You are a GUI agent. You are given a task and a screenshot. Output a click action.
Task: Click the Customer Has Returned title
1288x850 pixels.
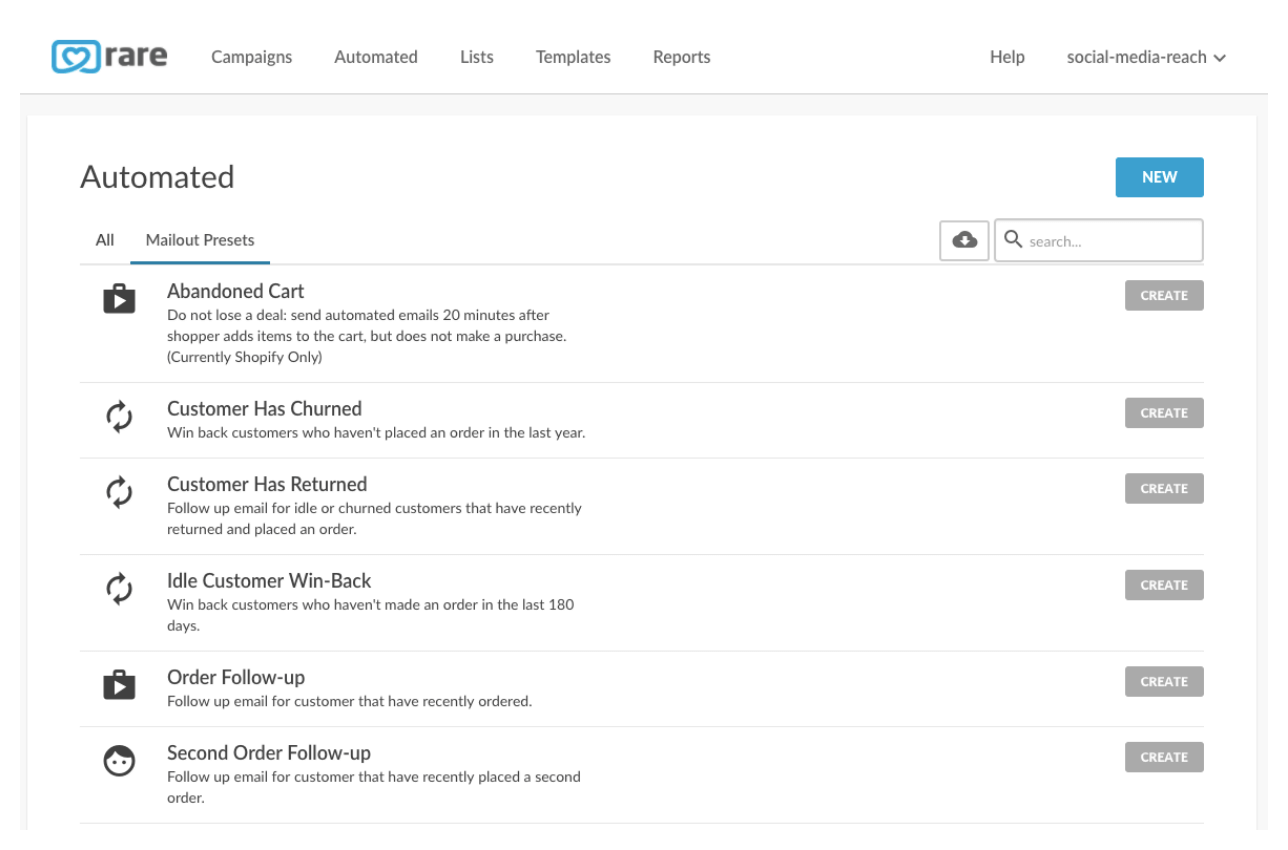click(267, 484)
